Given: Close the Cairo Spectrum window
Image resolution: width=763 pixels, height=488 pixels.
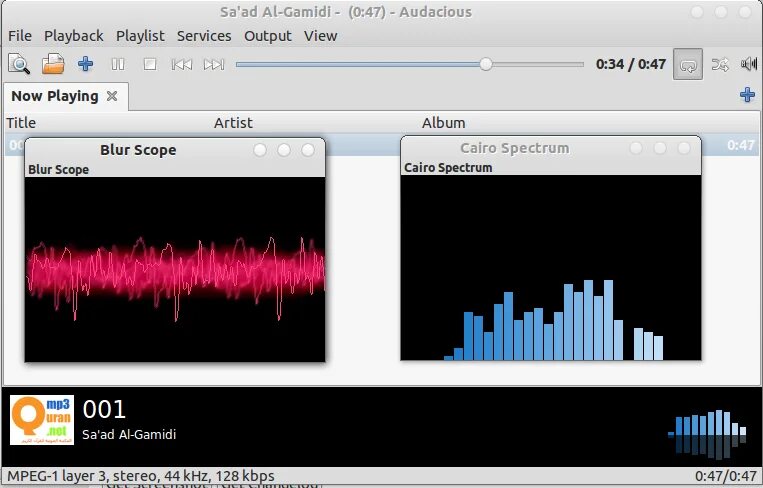Looking at the screenshot, I should pyautogui.click(x=684, y=148).
